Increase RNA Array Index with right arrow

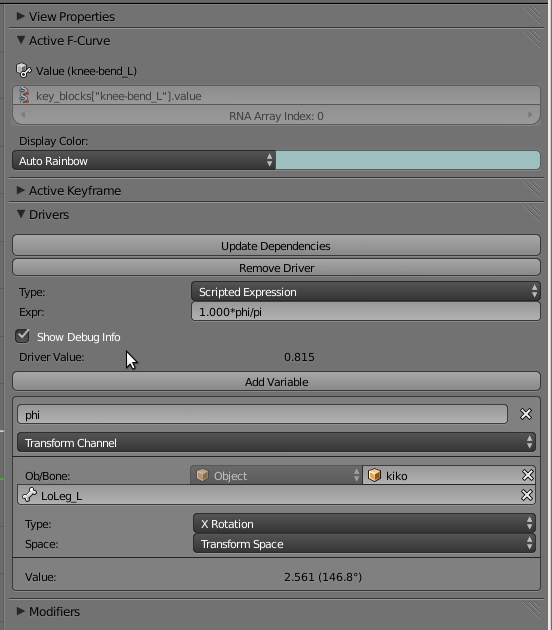[530, 115]
